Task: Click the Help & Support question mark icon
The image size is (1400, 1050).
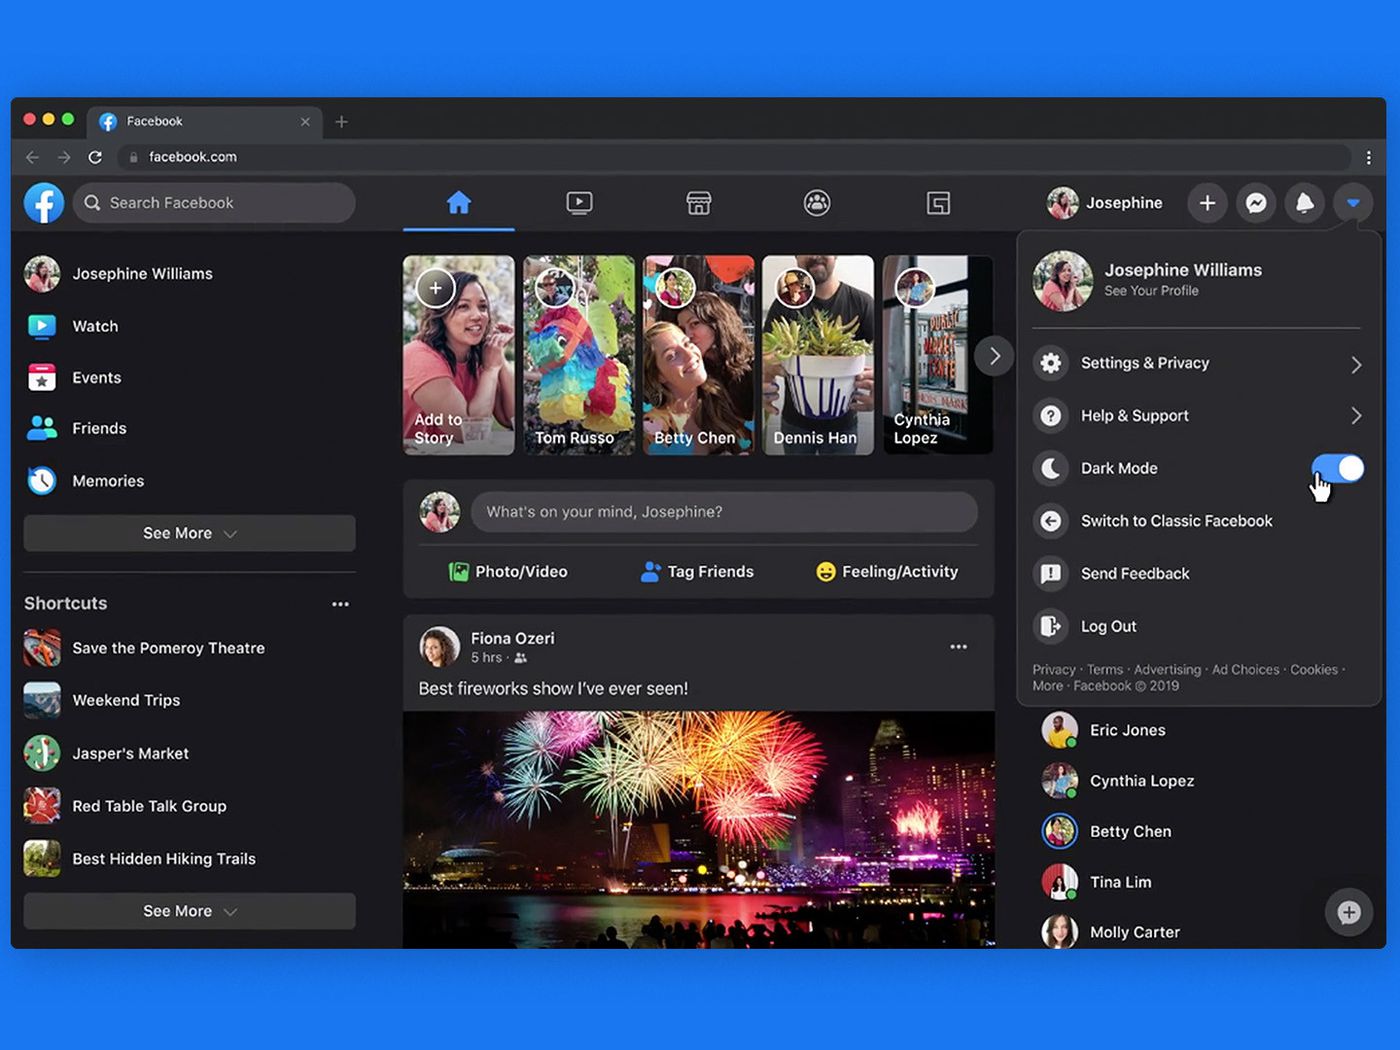Action: [1051, 415]
